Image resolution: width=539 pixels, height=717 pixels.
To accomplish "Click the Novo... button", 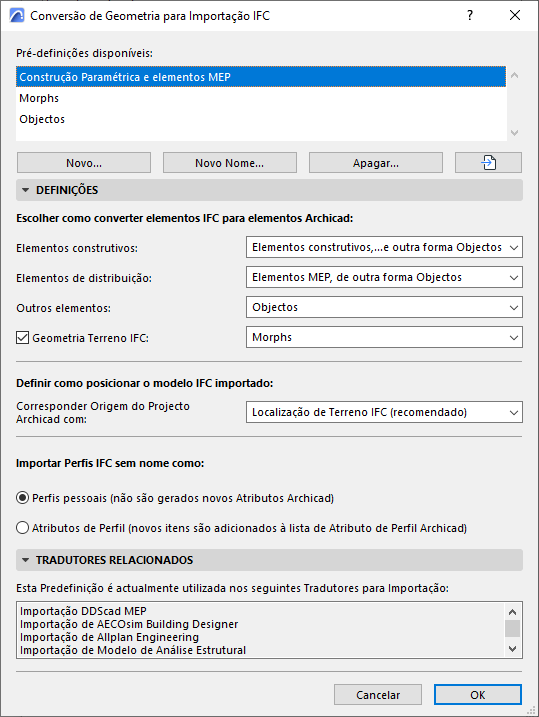I will [84, 163].
